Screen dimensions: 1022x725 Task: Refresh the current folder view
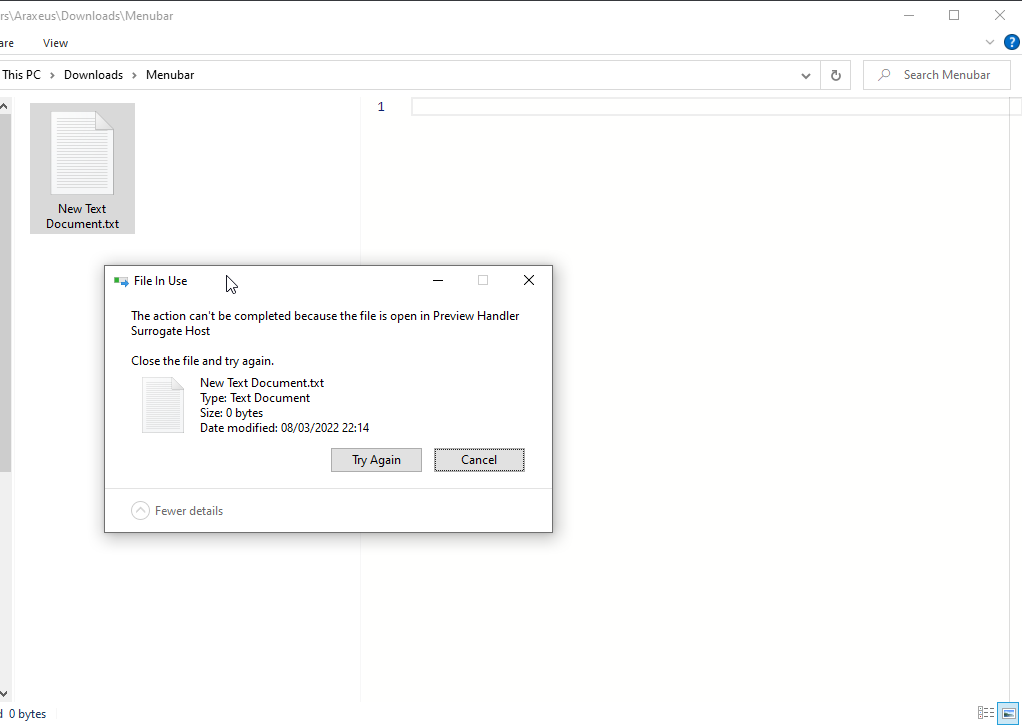click(836, 74)
